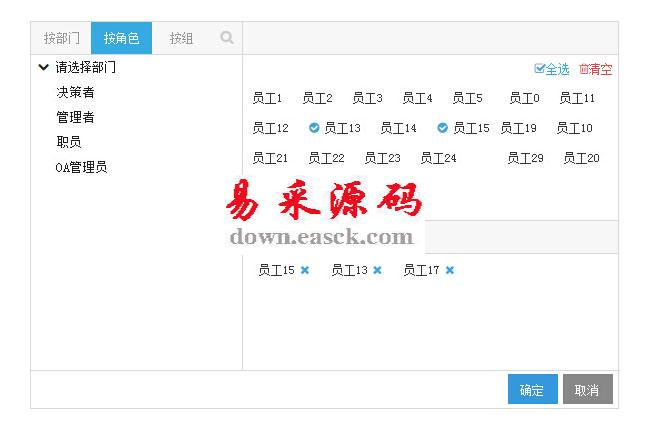This screenshot has height=431, width=650.
Task: Uncheck the checkmark beside 员工13
Action: pyautogui.click(x=314, y=128)
